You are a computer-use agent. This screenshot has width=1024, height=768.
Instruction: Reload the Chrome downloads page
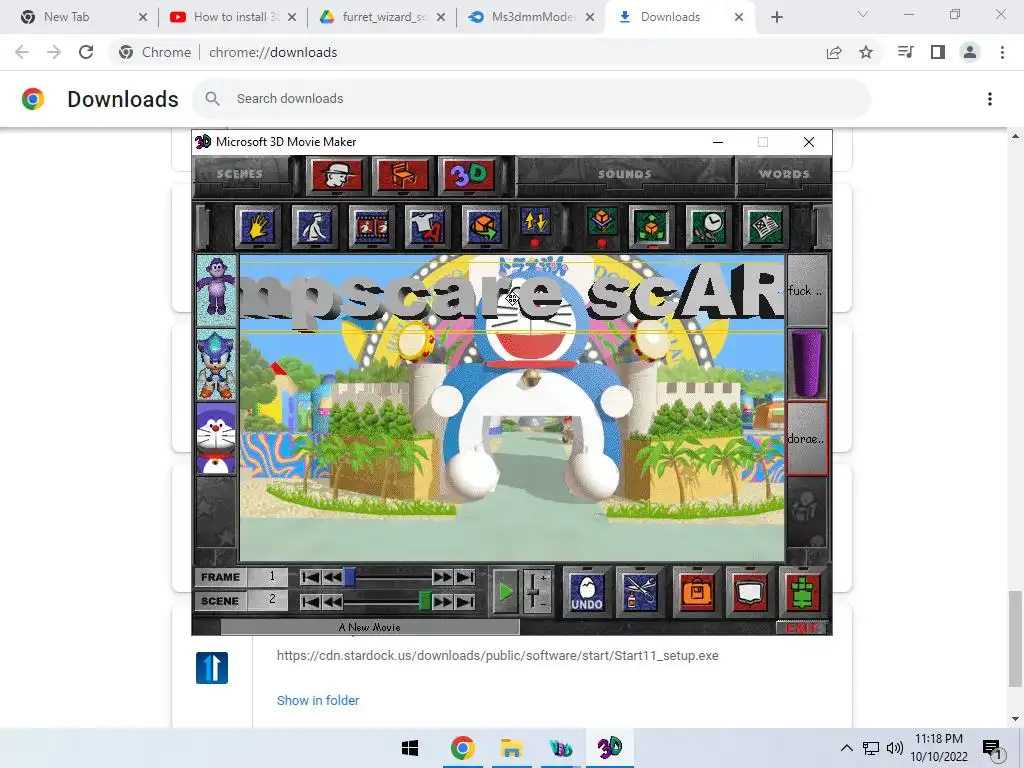click(86, 52)
